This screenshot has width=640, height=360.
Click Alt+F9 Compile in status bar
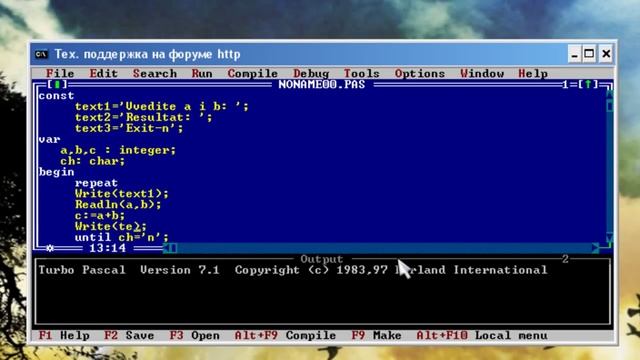[285, 336]
